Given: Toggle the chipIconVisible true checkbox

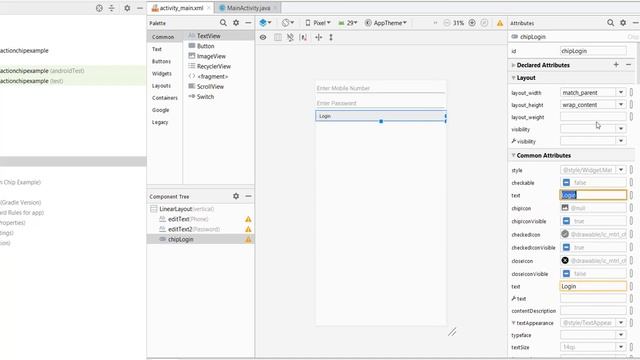Looking at the screenshot, I should click(x=566, y=221).
